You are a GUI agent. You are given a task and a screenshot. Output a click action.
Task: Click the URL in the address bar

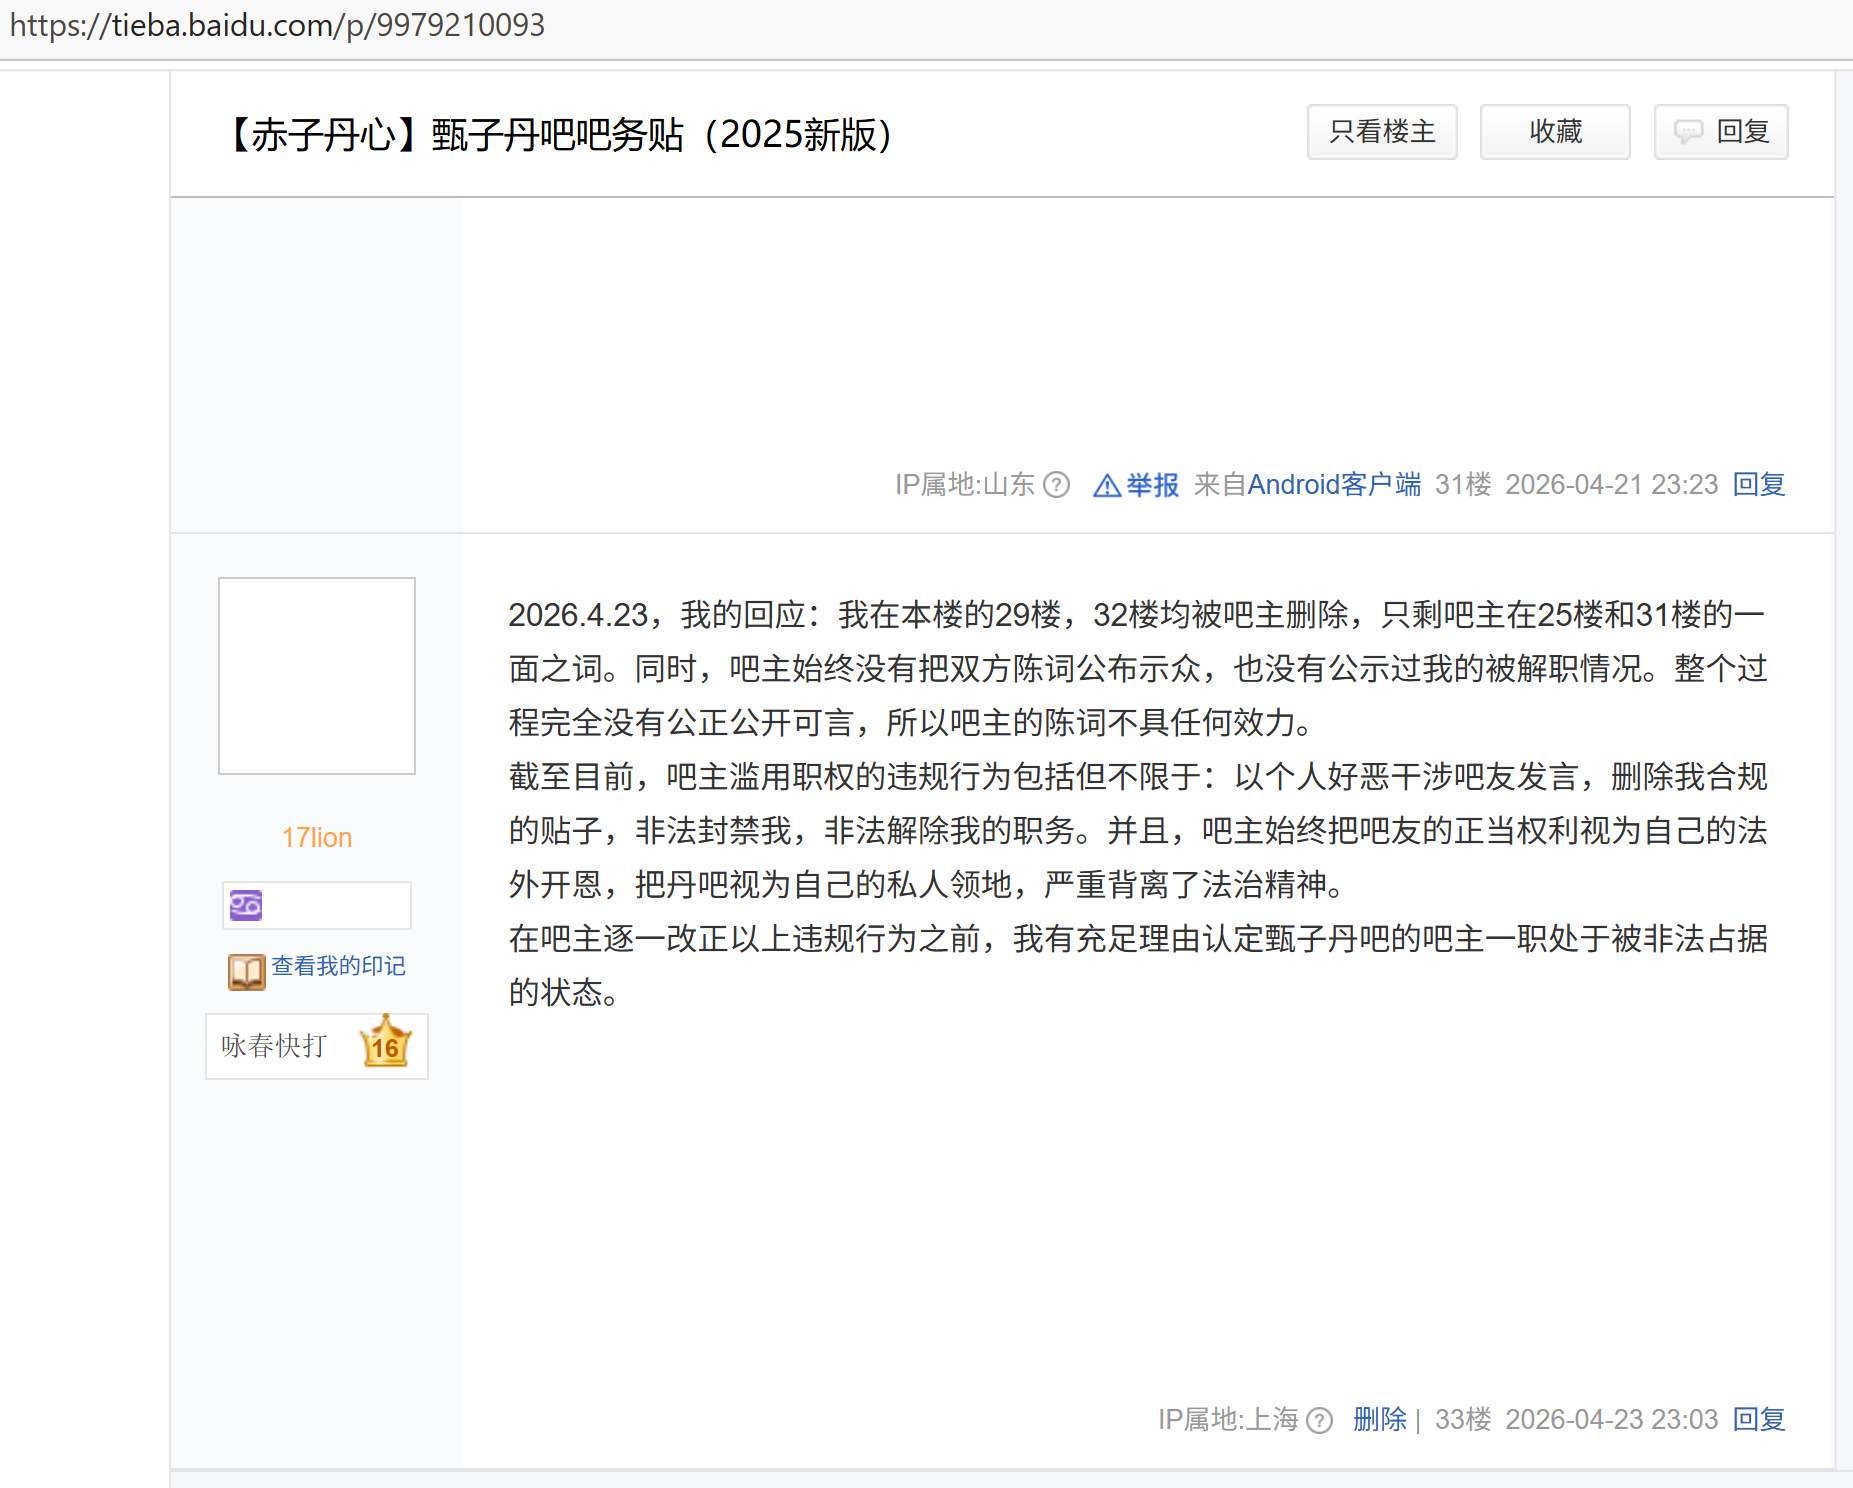(x=277, y=25)
